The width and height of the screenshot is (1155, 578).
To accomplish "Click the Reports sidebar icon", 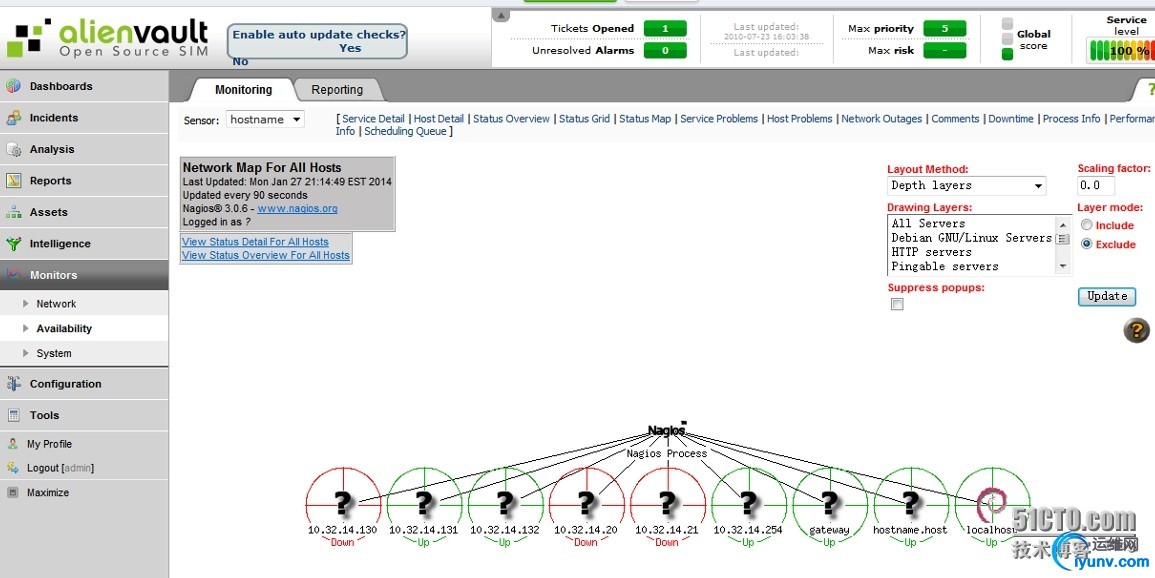I will click(x=13, y=180).
